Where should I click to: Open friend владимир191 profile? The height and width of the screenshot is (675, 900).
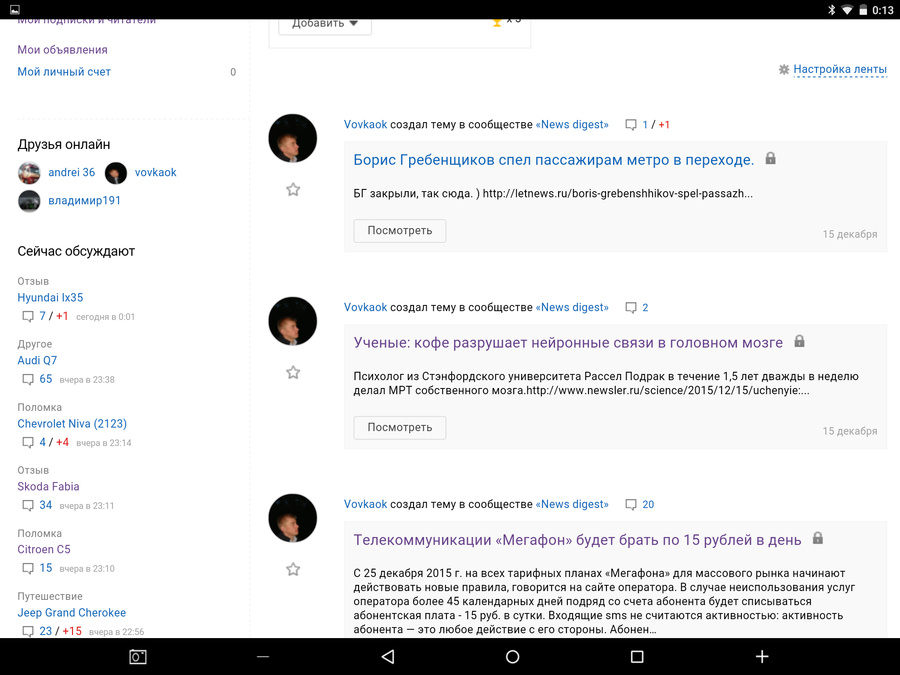[x=84, y=201]
